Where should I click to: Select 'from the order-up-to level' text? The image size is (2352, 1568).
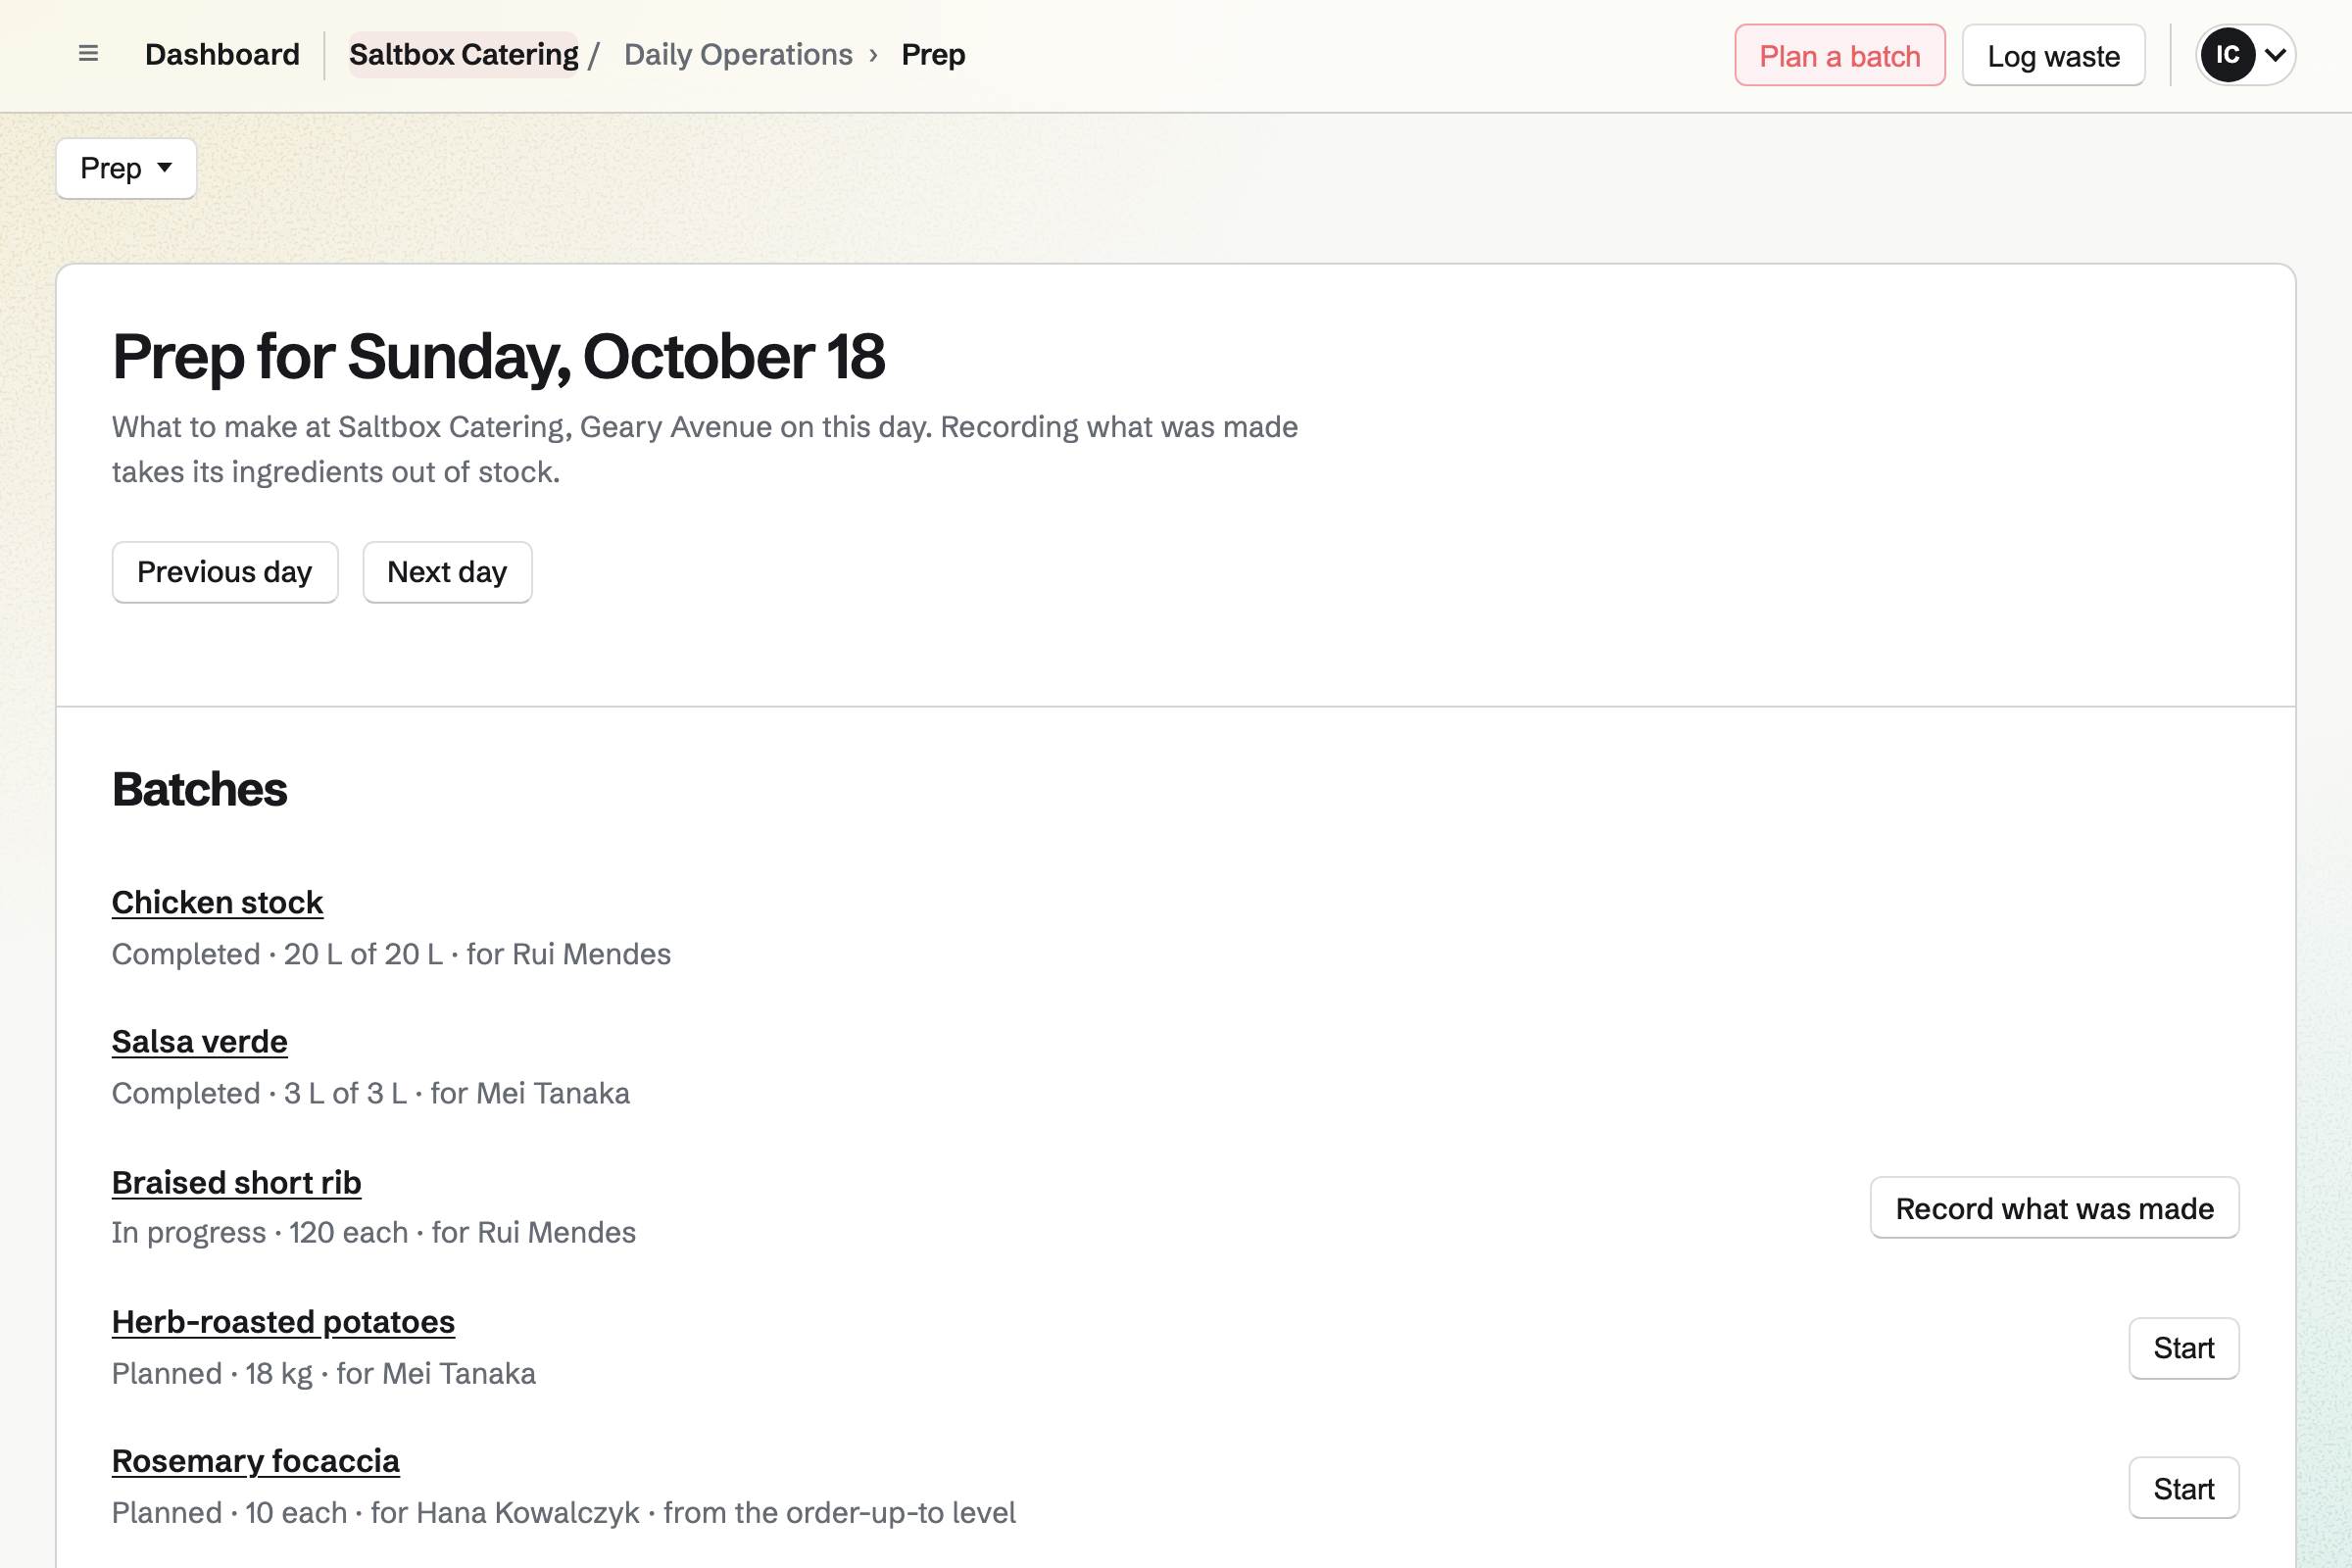click(839, 1512)
